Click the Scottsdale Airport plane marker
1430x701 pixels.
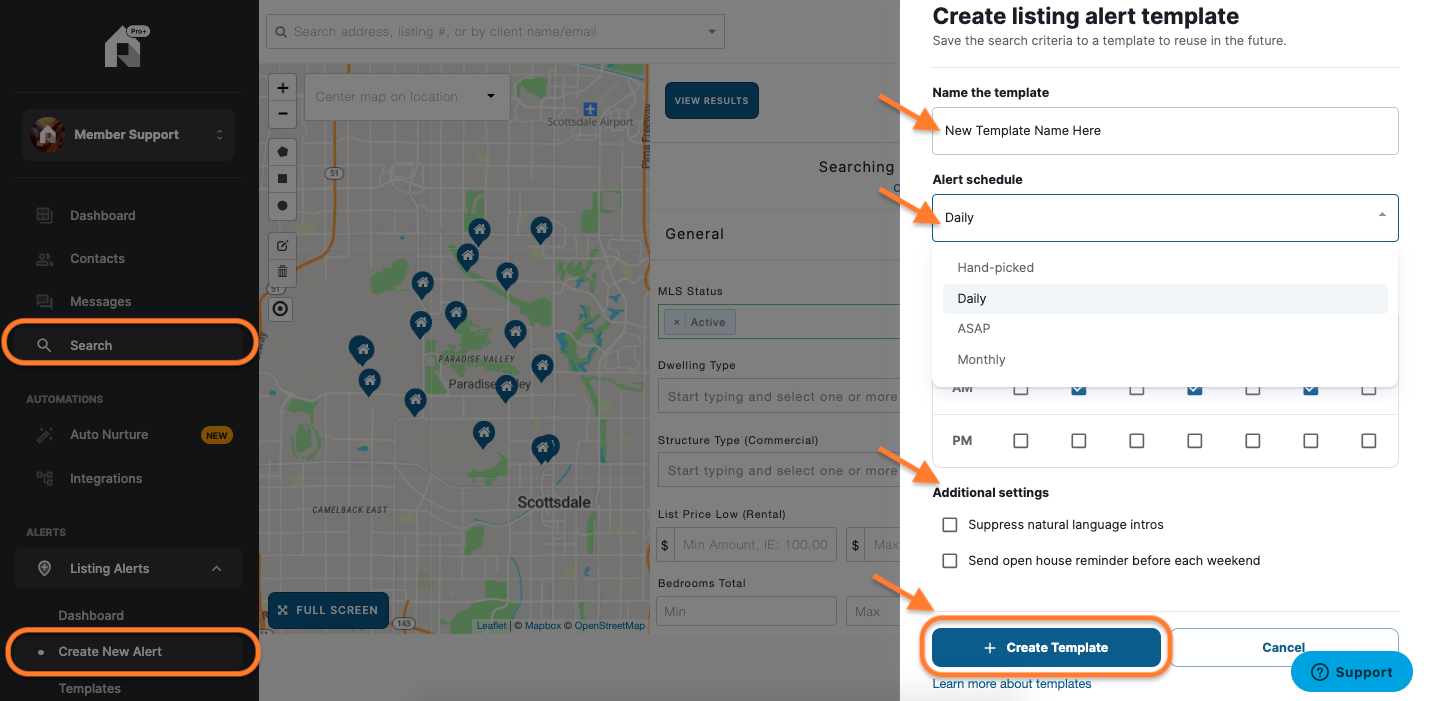coord(589,108)
